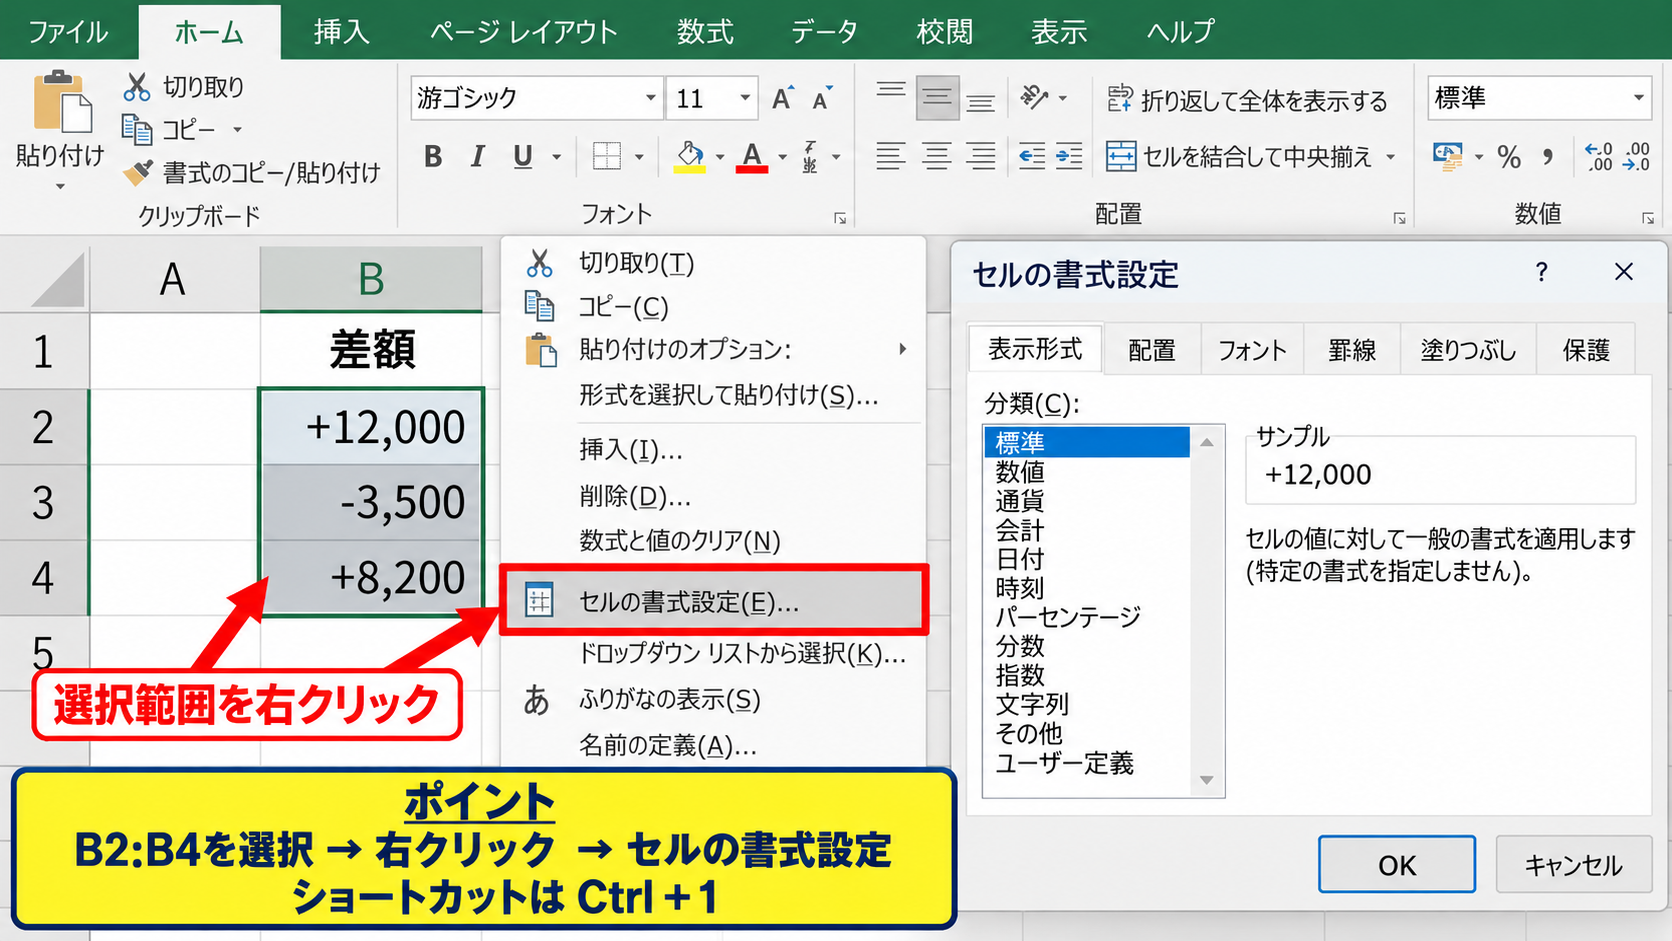Toggle left text alignment
Viewport: 1672px width, 941px height.
890,156
